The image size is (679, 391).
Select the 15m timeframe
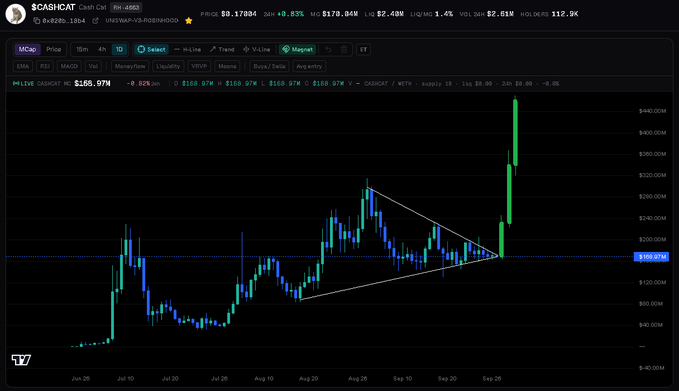tap(82, 49)
